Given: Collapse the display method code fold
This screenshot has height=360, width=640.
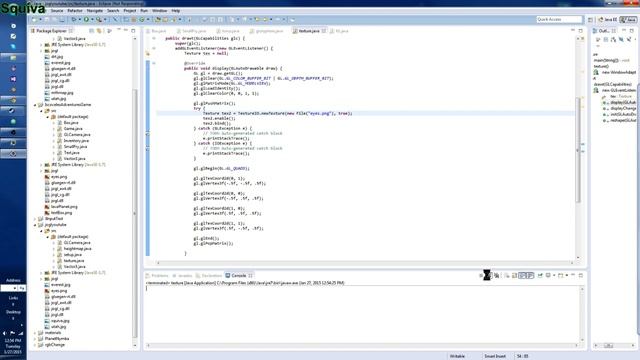Looking at the screenshot, I should coord(154,63).
